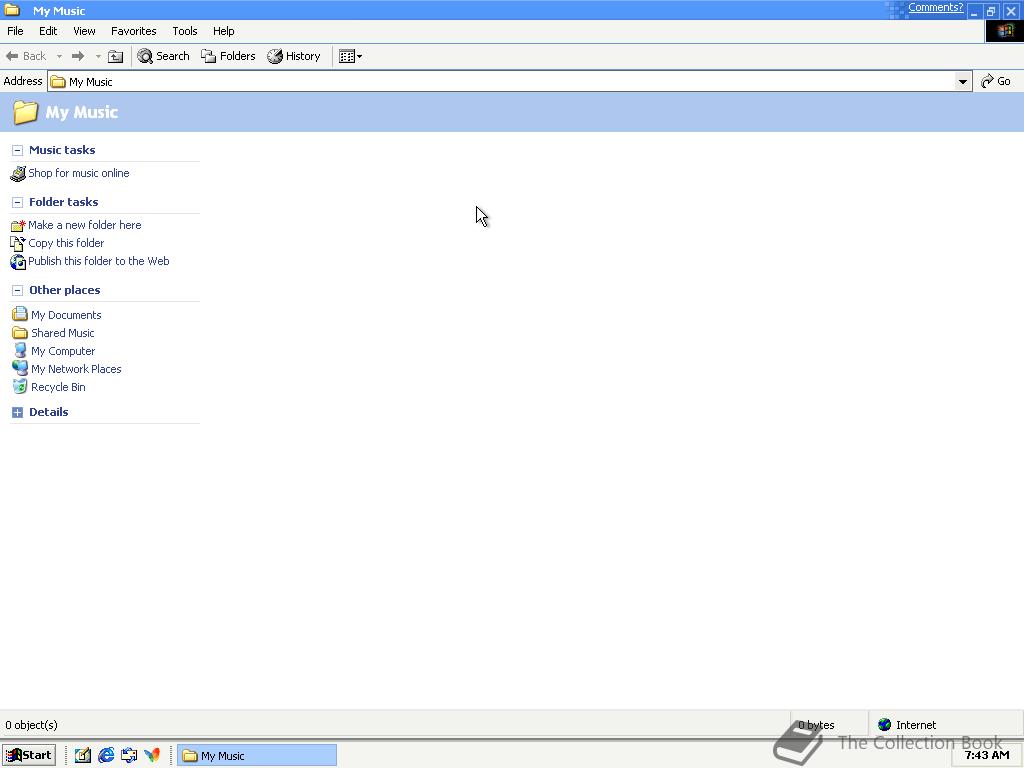The height and width of the screenshot is (768, 1024).
Task: Launch MSN butterfly quick launch icon
Action: (x=152, y=756)
